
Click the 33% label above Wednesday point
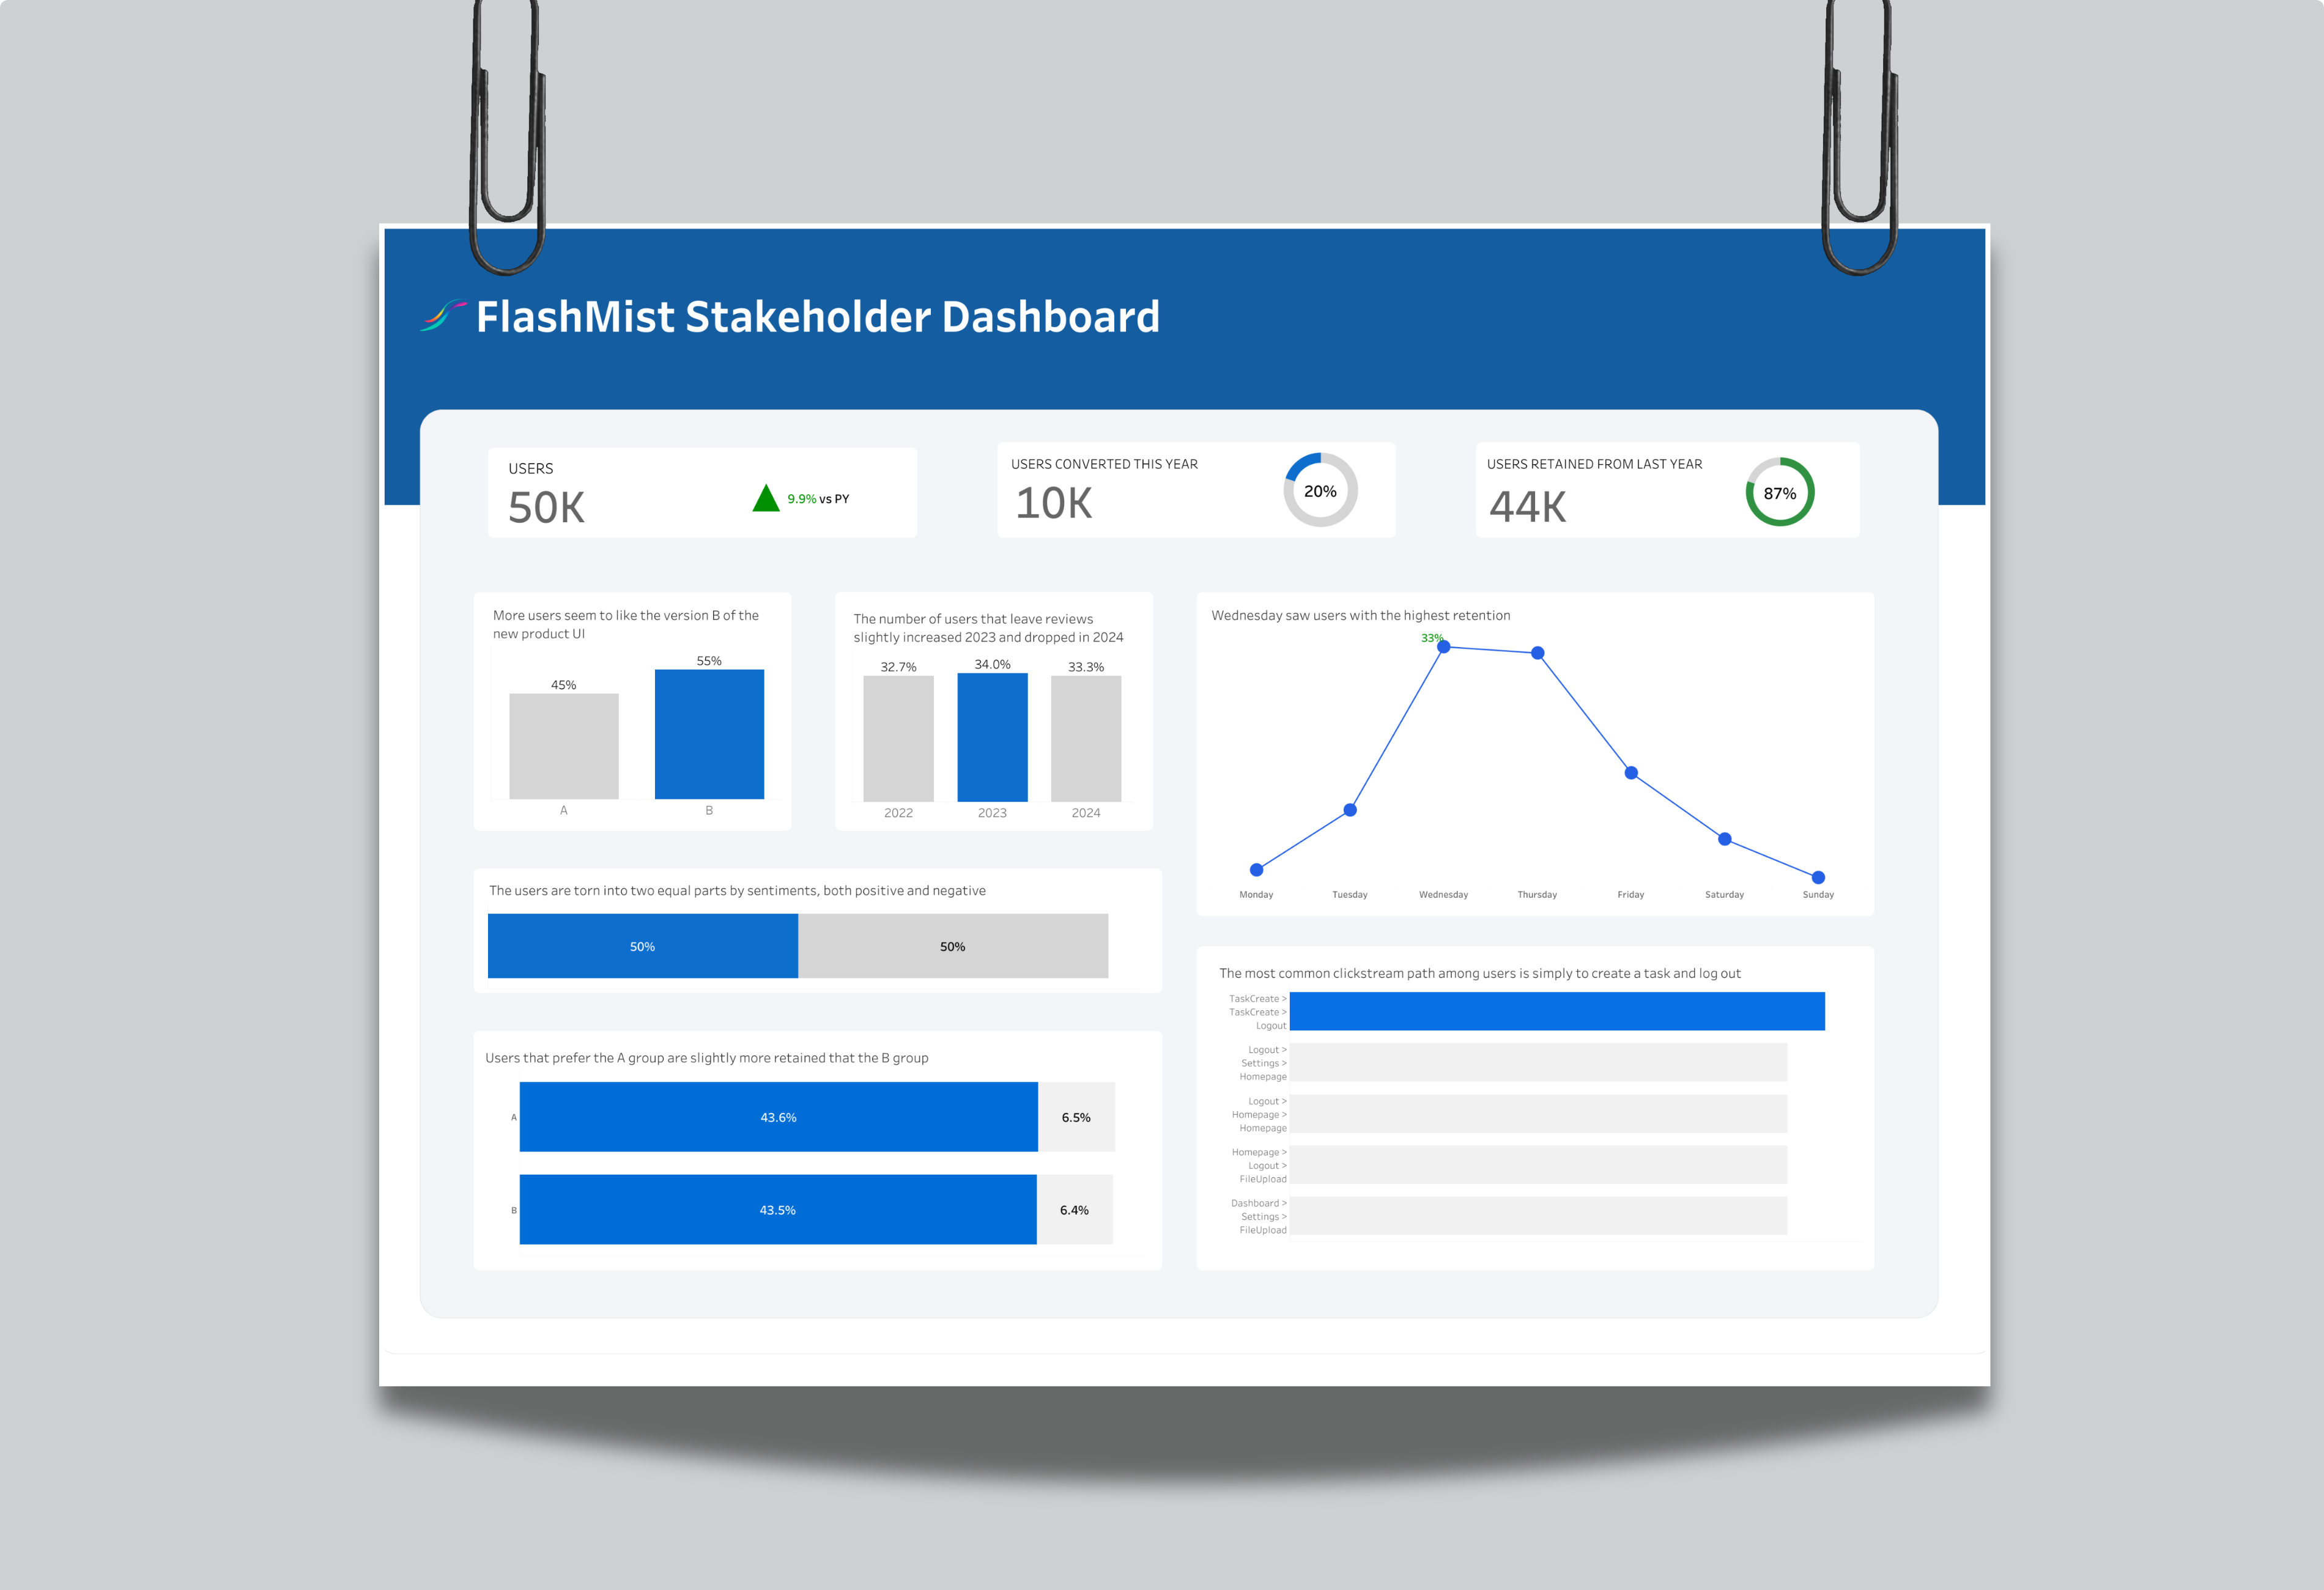1432,638
